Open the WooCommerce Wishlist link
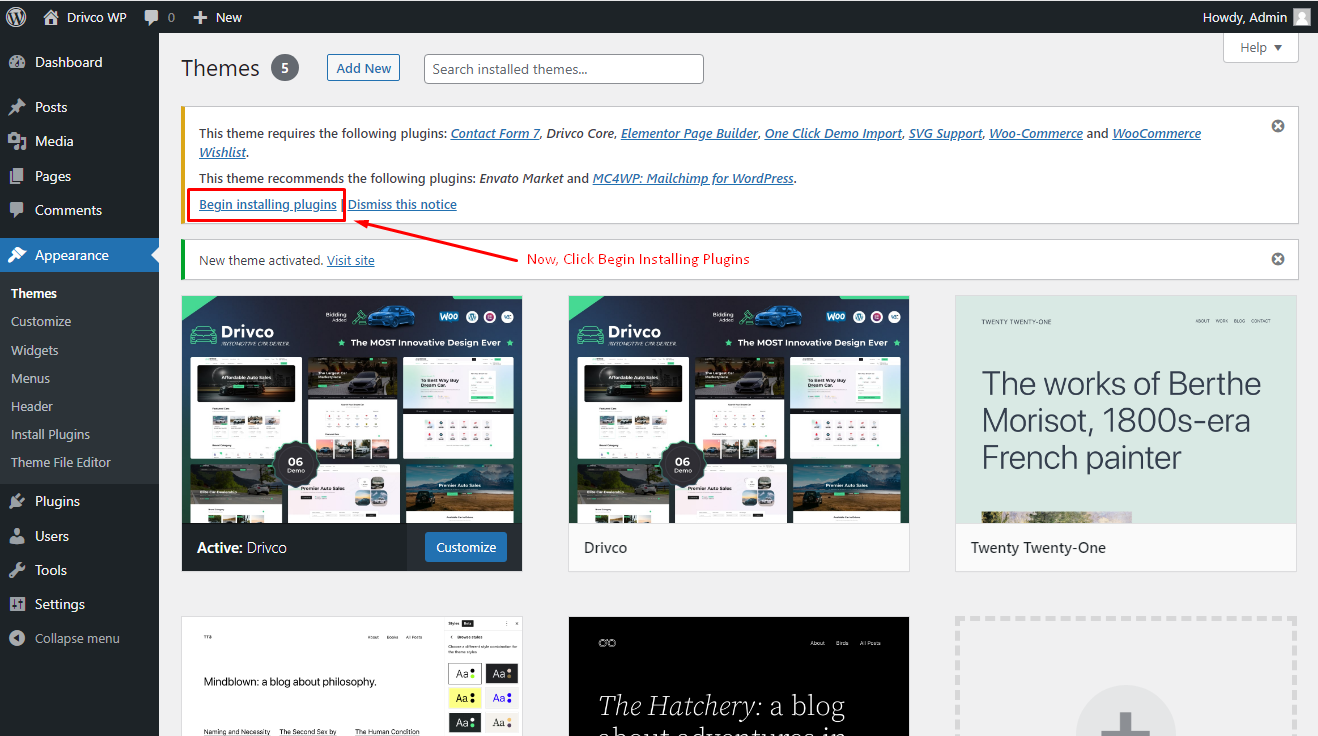 tap(1157, 133)
